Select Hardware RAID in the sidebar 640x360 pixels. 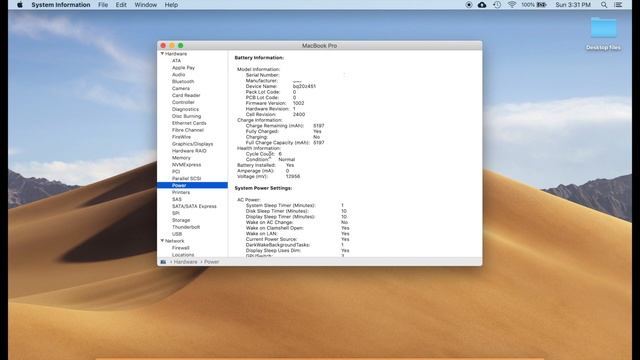pyautogui.click(x=189, y=151)
